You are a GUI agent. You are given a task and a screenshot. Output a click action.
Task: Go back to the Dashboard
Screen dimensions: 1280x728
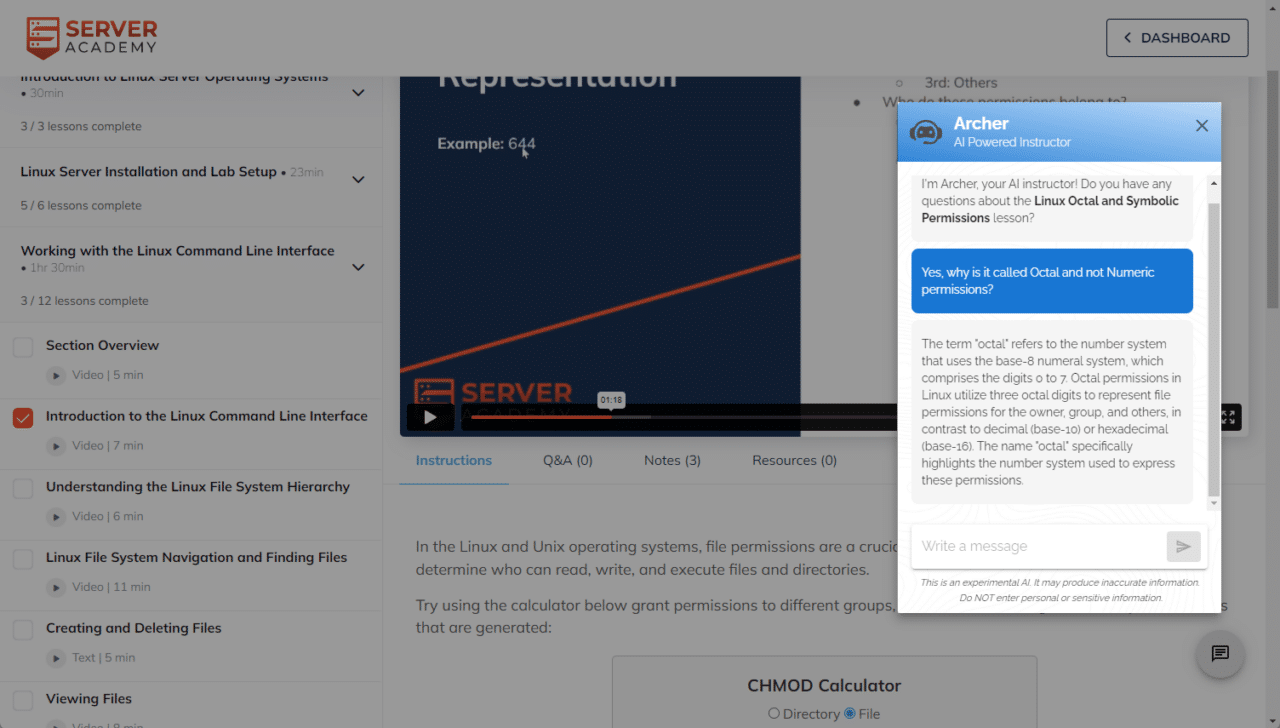click(1176, 38)
